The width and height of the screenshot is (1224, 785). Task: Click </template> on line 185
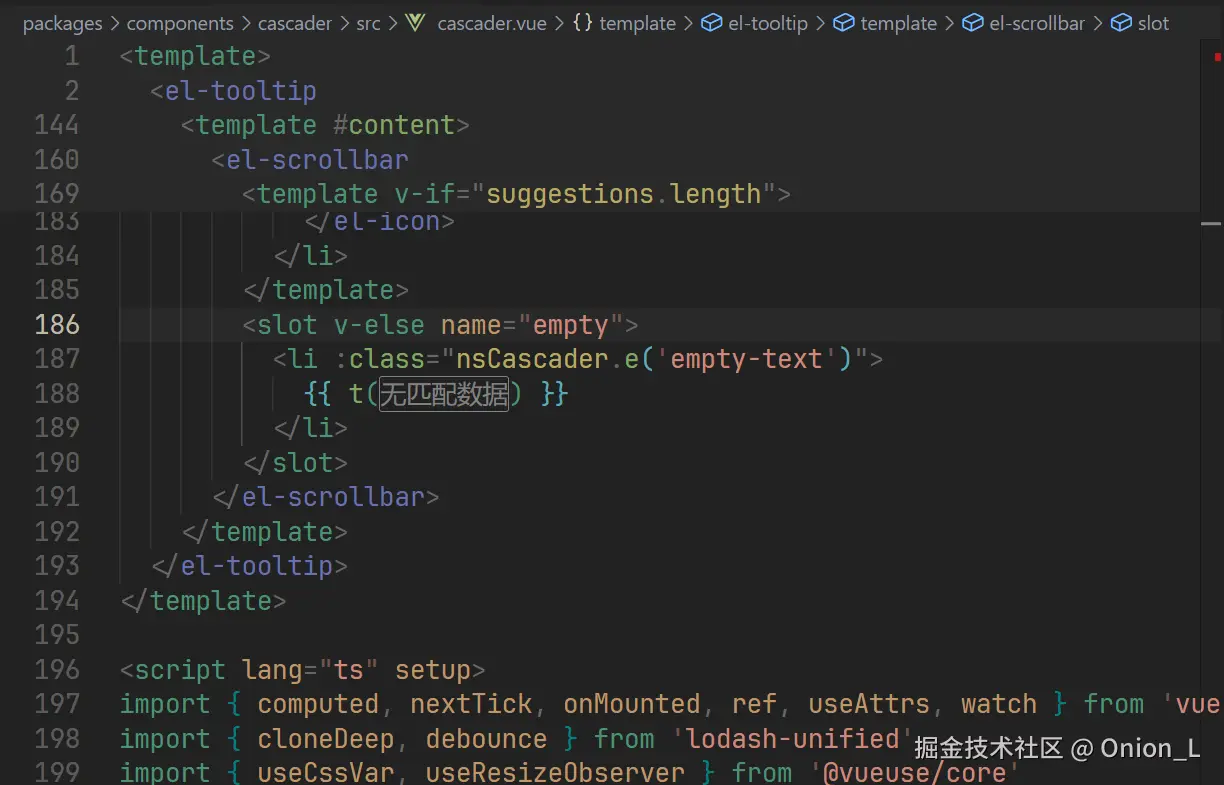326,290
